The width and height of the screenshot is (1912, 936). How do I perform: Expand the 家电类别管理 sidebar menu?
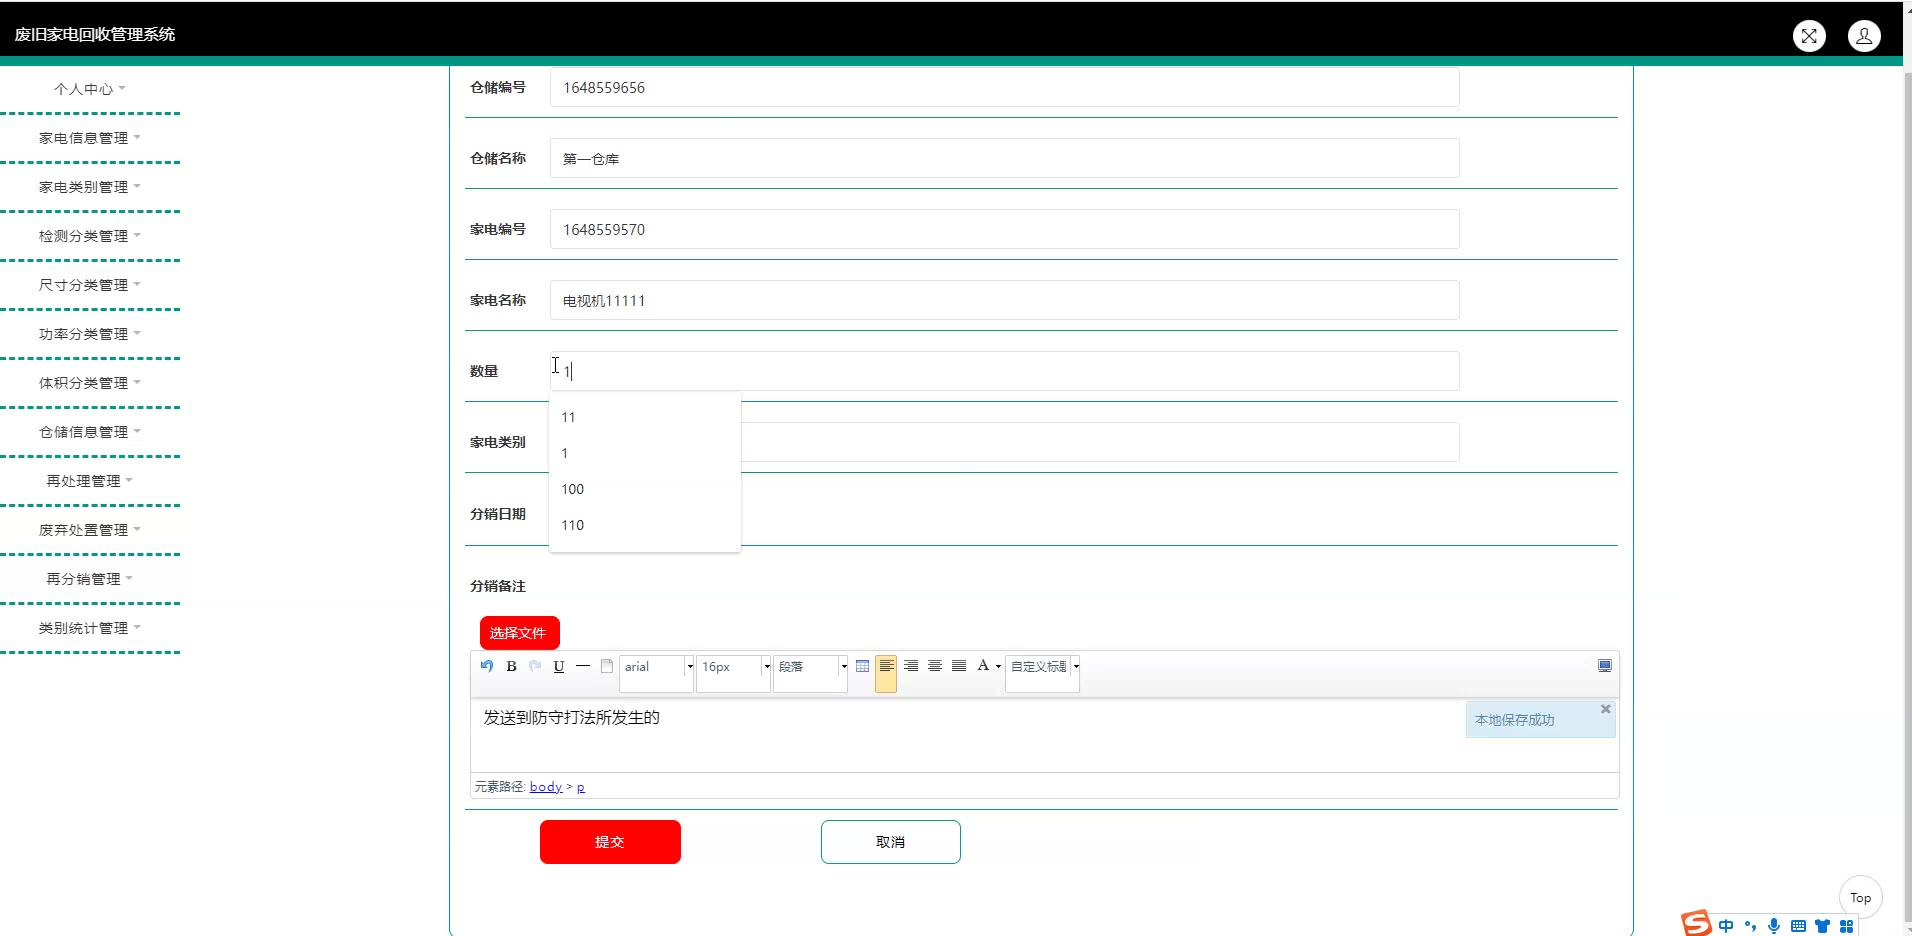(90, 187)
